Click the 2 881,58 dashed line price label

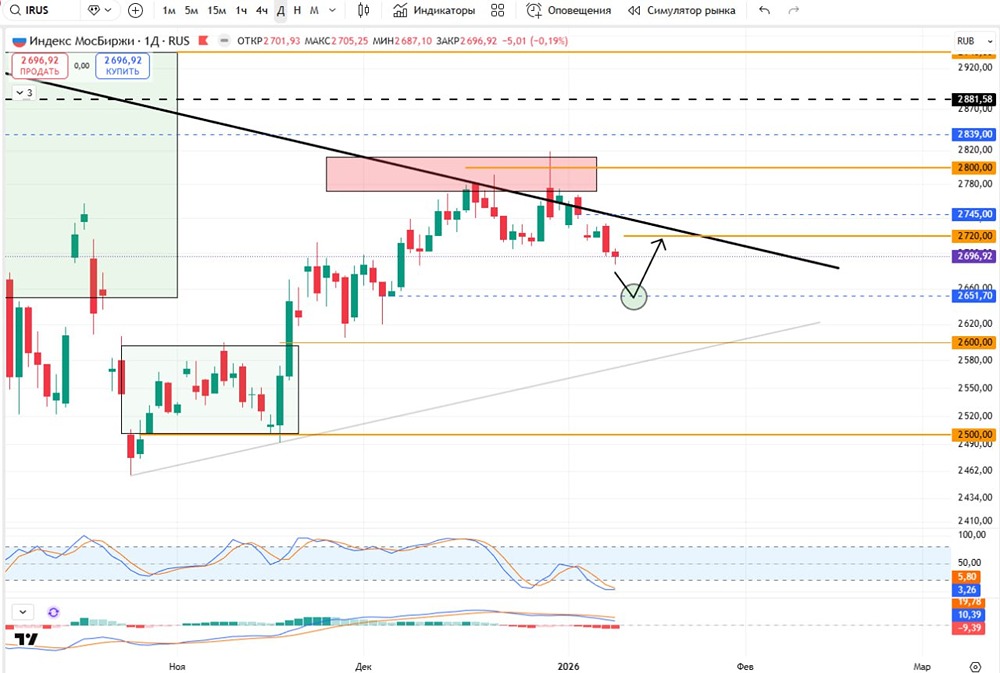974,100
